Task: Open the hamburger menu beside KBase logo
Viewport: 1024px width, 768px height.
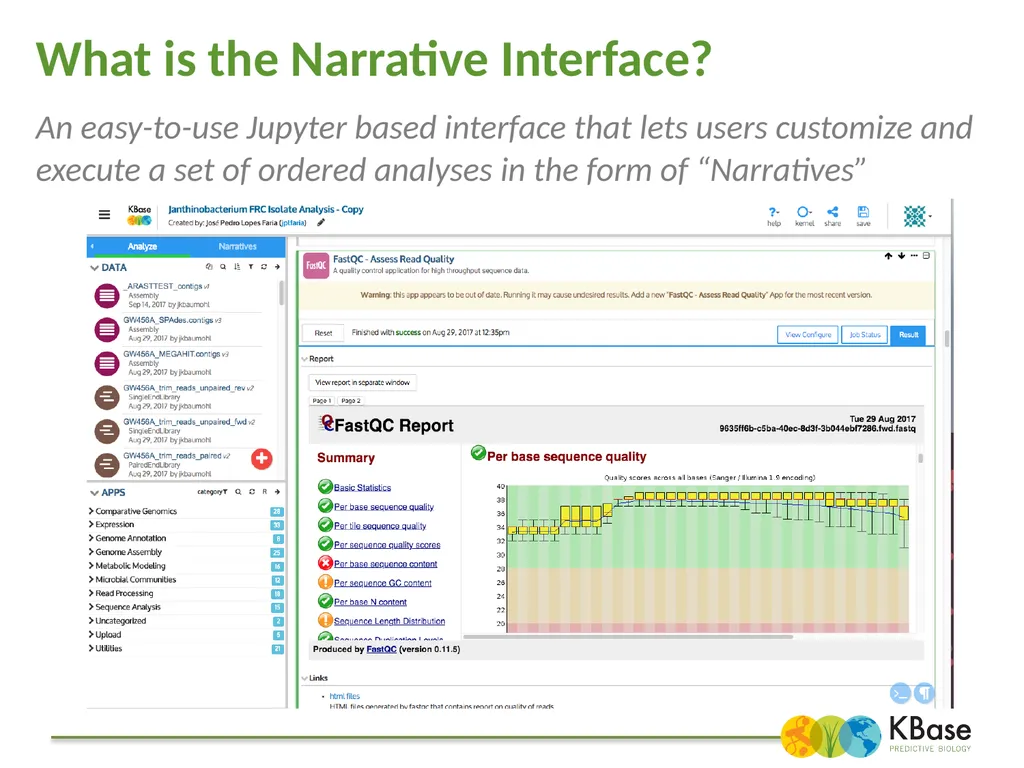Action: [104, 214]
